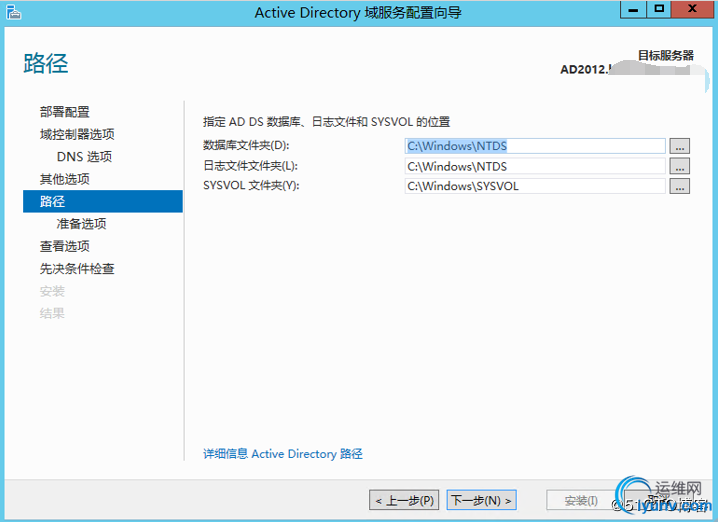Image resolution: width=718 pixels, height=522 pixels.
Task: Go to the DNS 选项 step
Action: 84,157
